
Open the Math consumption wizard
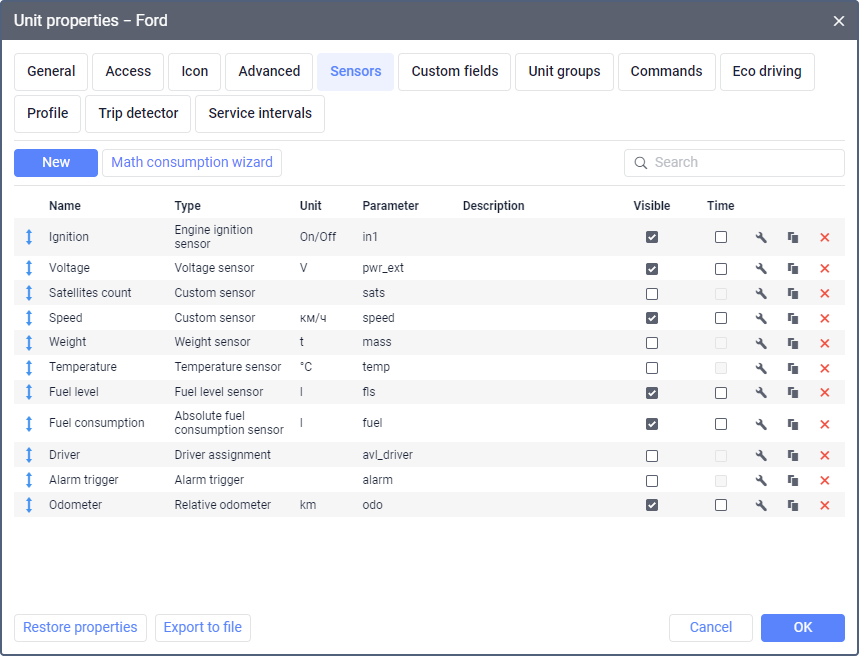(192, 163)
